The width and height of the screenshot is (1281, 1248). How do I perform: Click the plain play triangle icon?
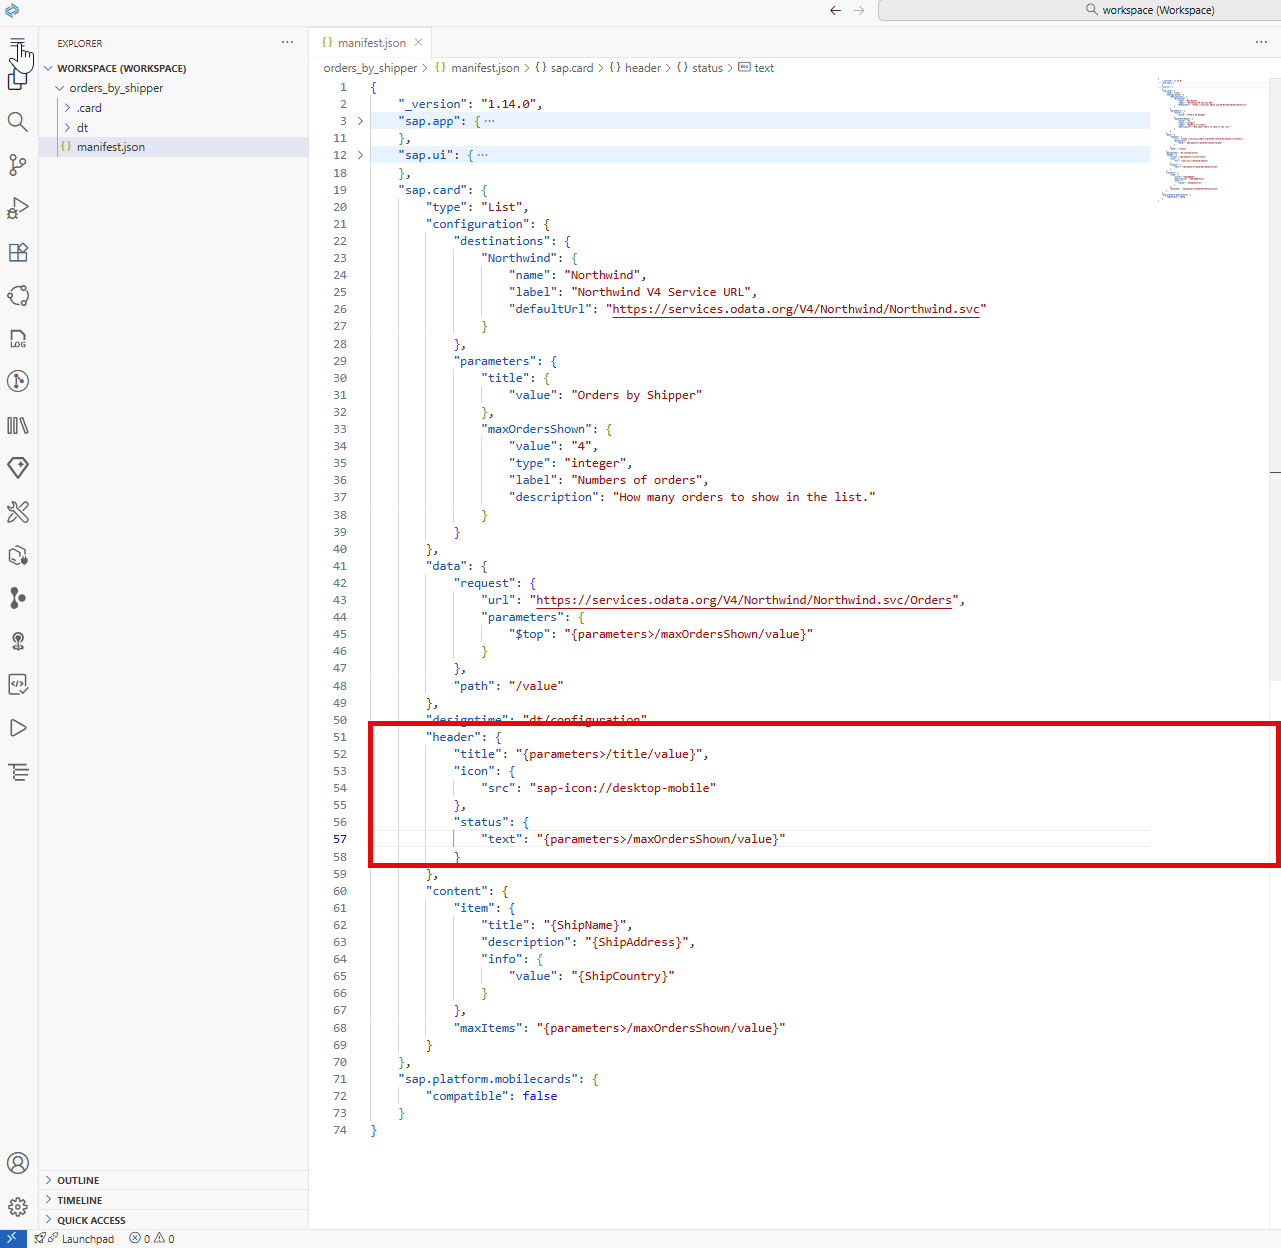[x=17, y=728]
